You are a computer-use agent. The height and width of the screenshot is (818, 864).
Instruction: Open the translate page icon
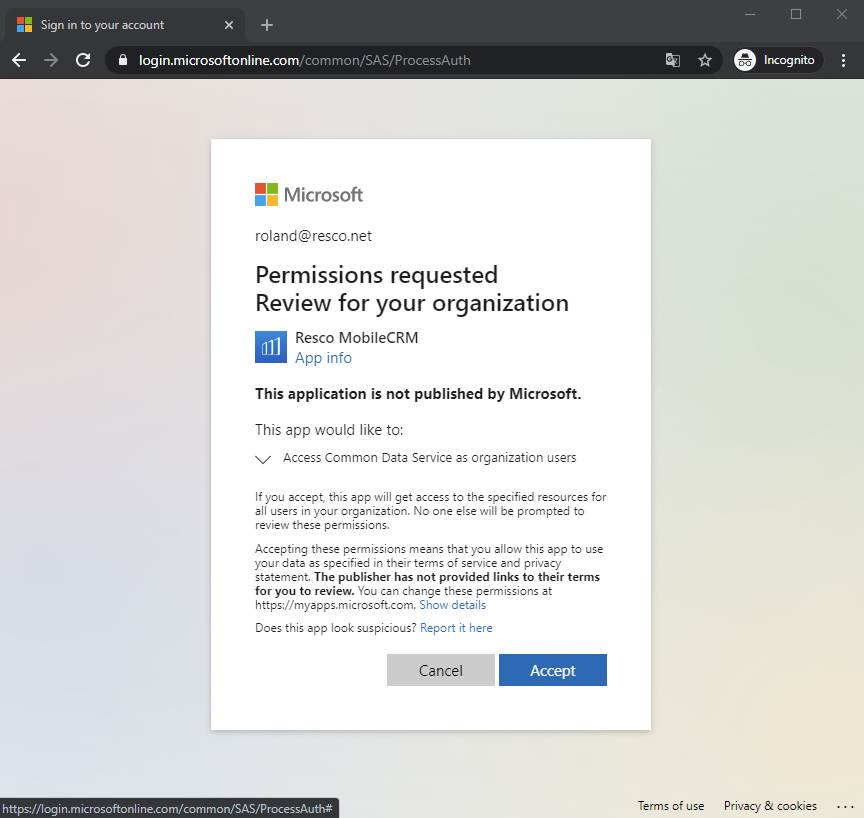click(x=672, y=60)
